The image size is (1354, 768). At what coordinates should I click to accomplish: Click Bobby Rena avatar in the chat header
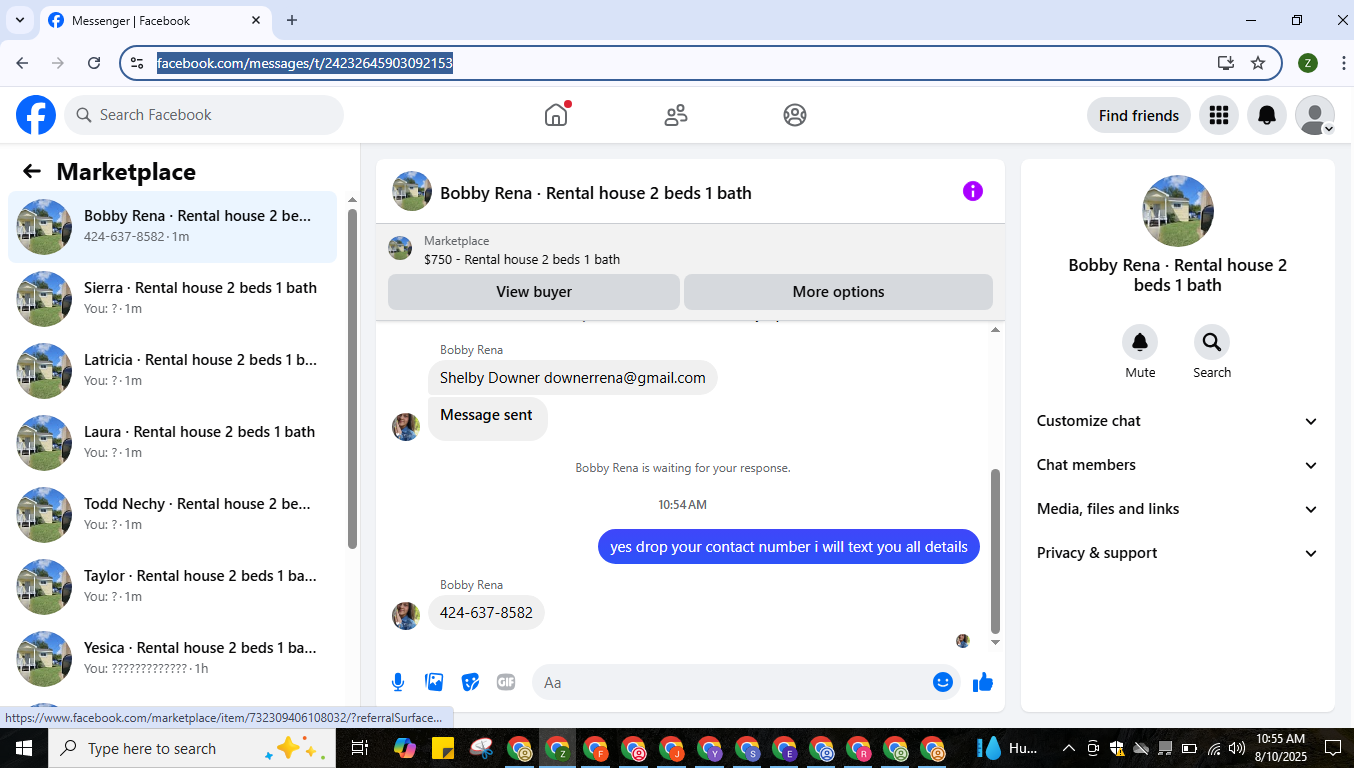[x=412, y=191]
